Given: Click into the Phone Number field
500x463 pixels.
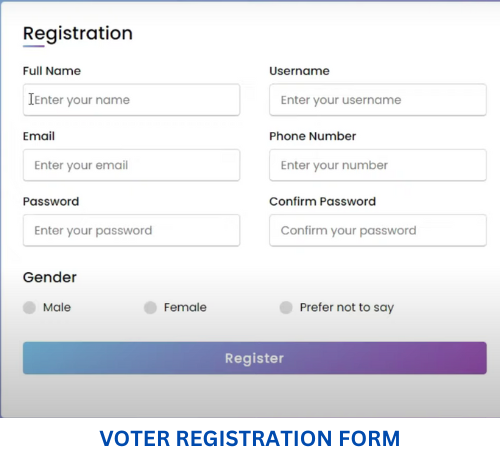Looking at the screenshot, I should pos(378,165).
